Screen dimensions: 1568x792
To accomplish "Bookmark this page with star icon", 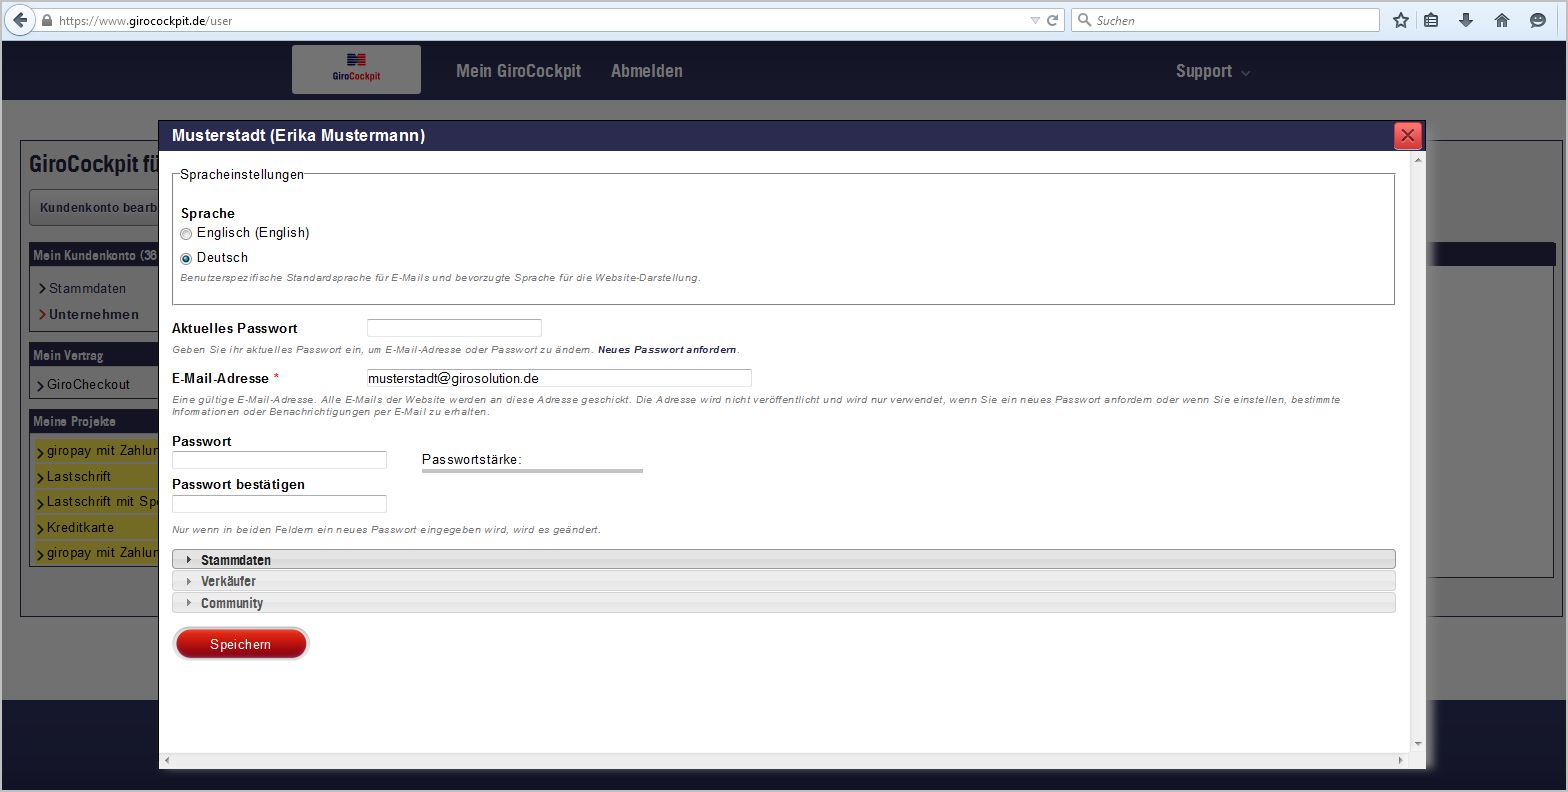I will pyautogui.click(x=1401, y=20).
